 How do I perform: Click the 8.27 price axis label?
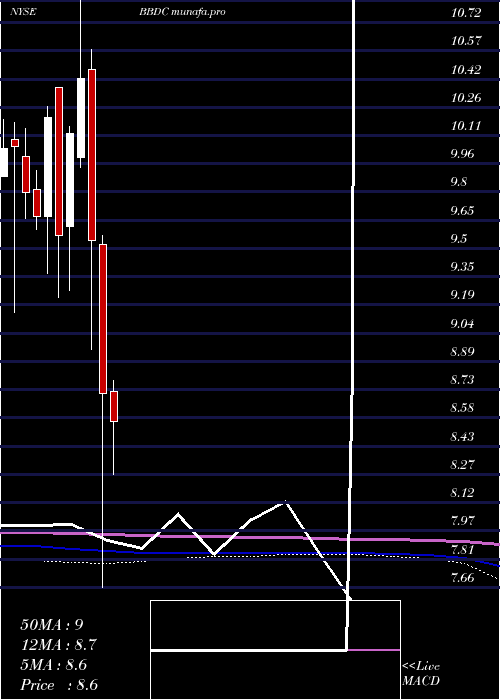[x=464, y=464]
